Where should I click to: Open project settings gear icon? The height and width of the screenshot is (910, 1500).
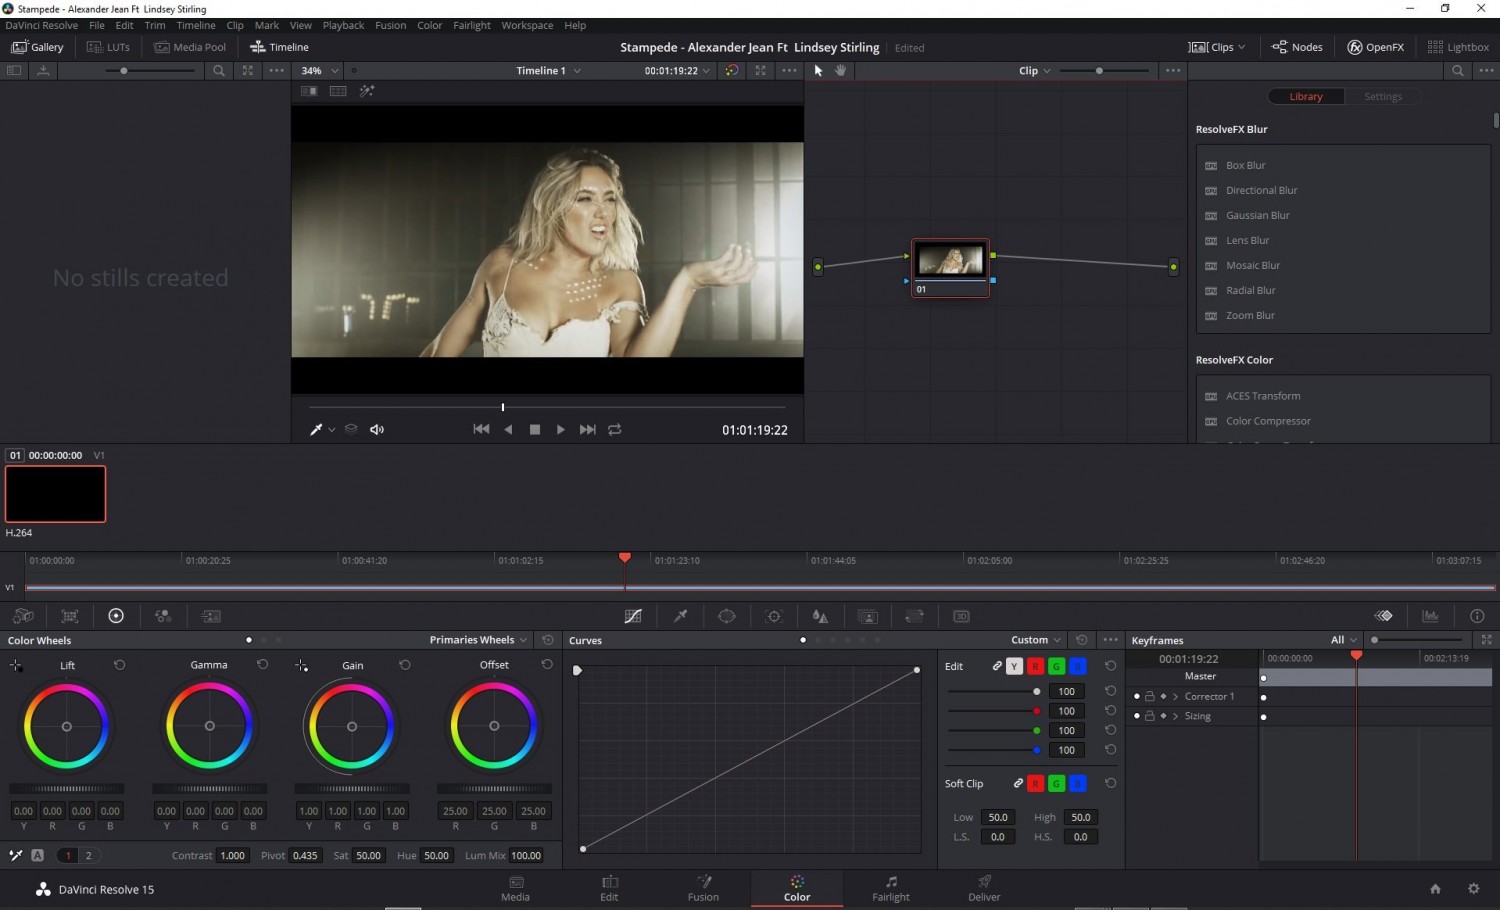coord(1473,889)
